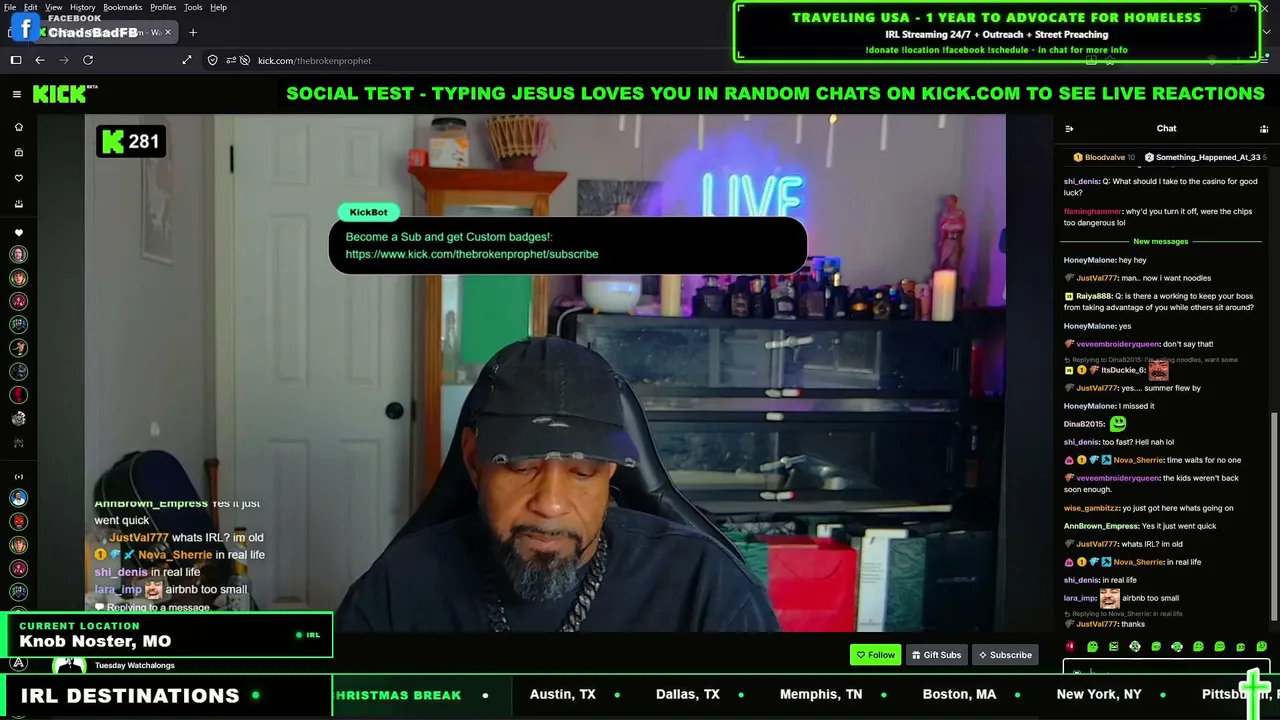Open the History menu
Image resolution: width=1280 pixels, height=720 pixels.
pos(83,7)
